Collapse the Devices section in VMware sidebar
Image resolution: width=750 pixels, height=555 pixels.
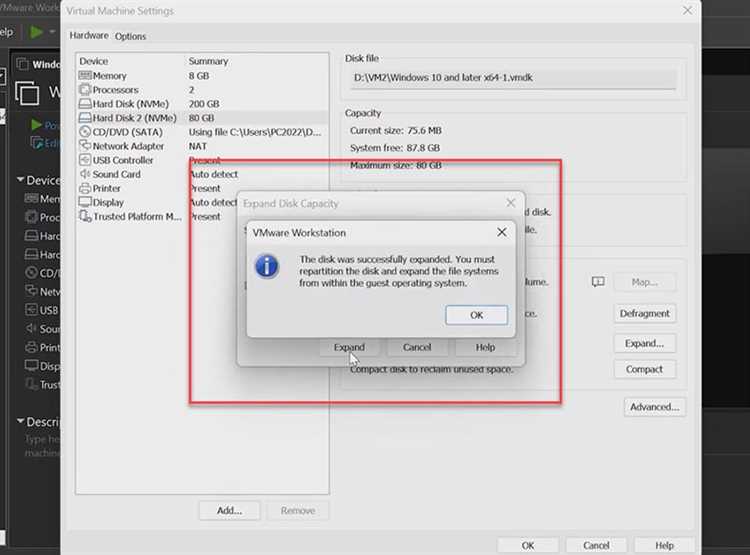tap(21, 179)
